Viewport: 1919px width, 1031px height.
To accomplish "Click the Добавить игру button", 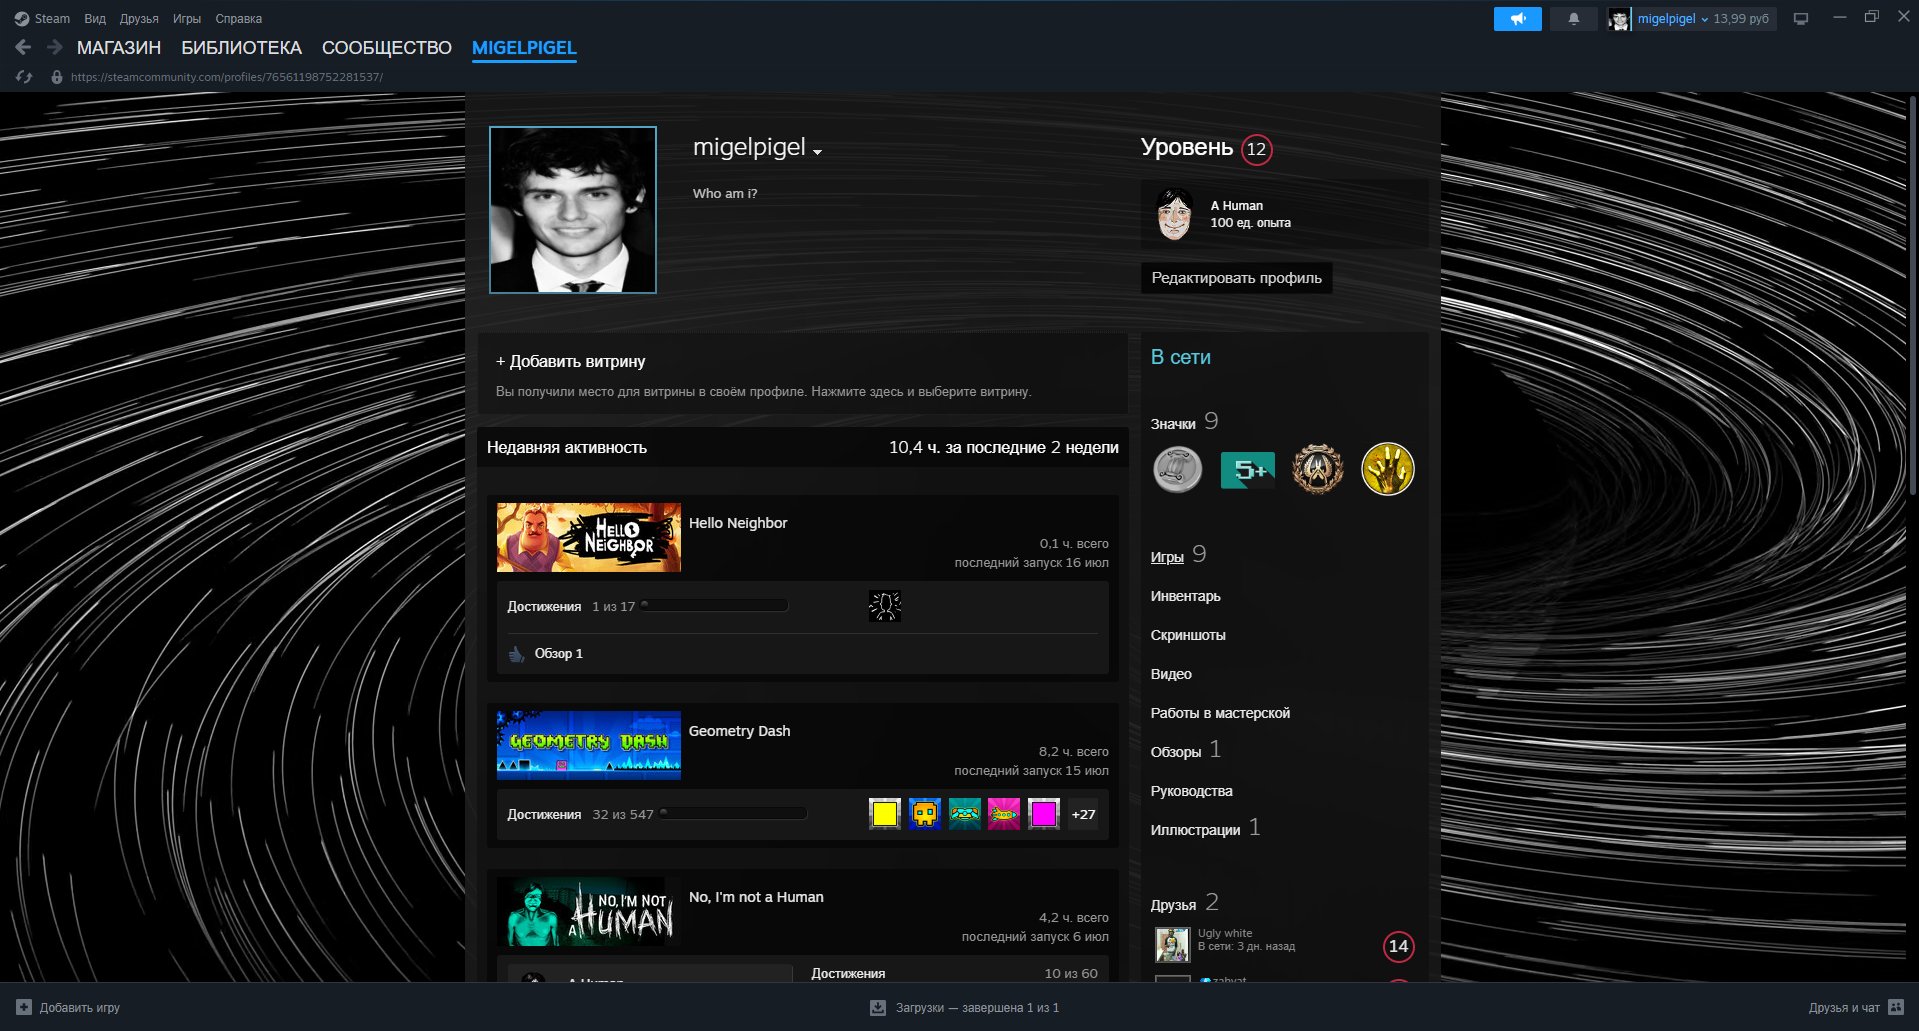I will pyautogui.click(x=68, y=1007).
